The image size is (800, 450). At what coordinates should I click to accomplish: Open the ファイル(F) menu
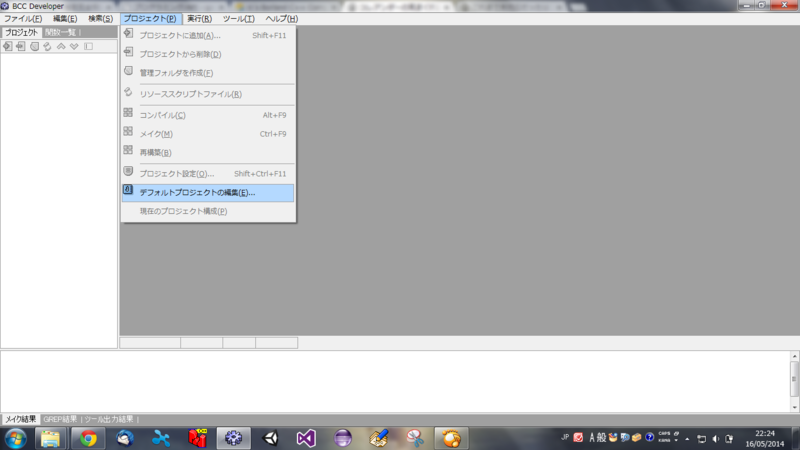(x=23, y=19)
